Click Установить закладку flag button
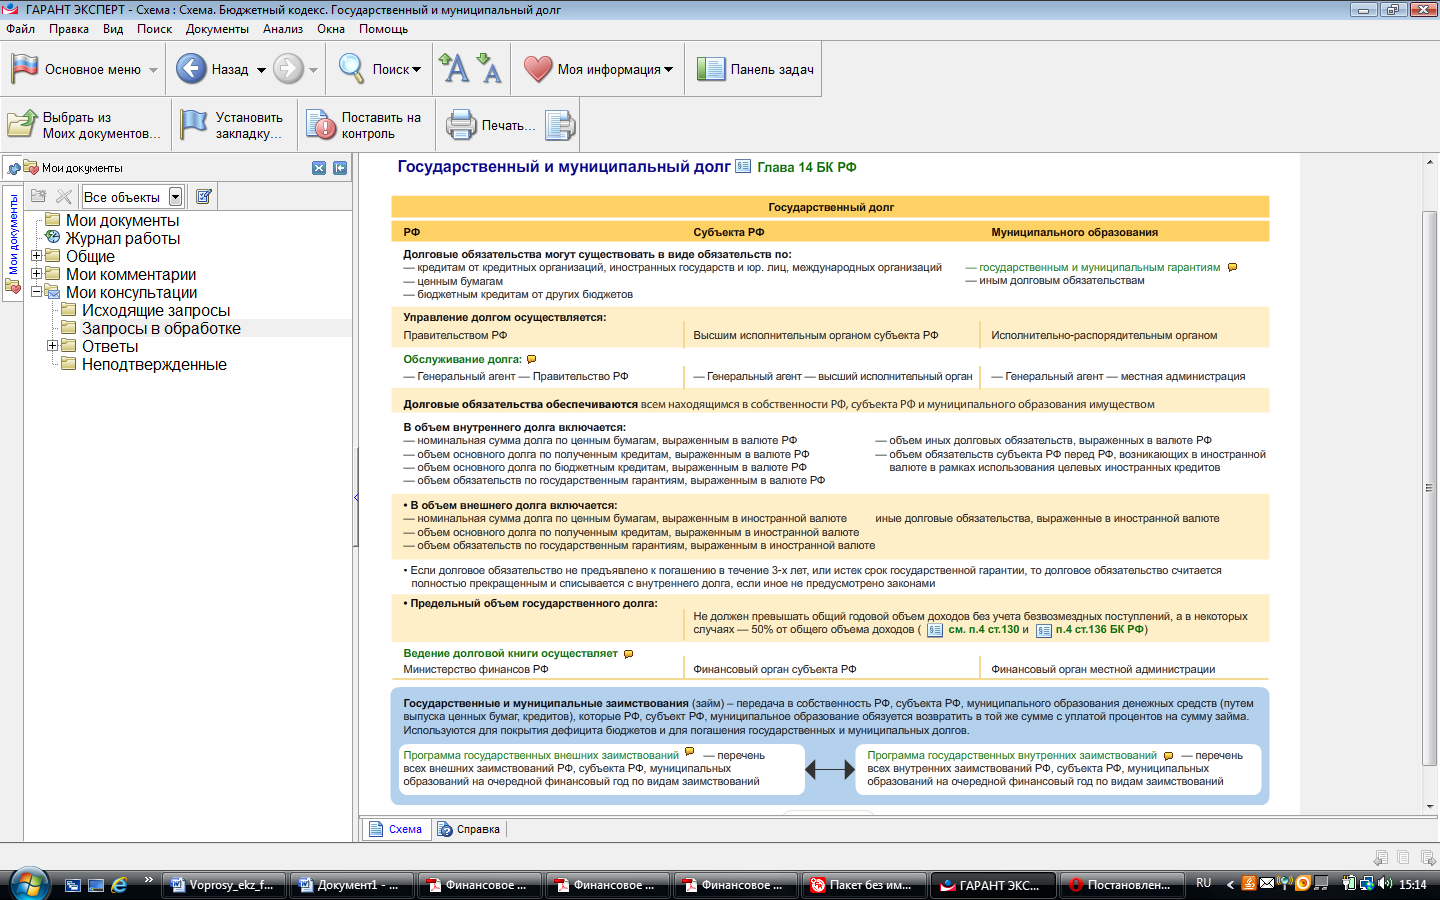This screenshot has width=1440, height=900. click(x=232, y=125)
